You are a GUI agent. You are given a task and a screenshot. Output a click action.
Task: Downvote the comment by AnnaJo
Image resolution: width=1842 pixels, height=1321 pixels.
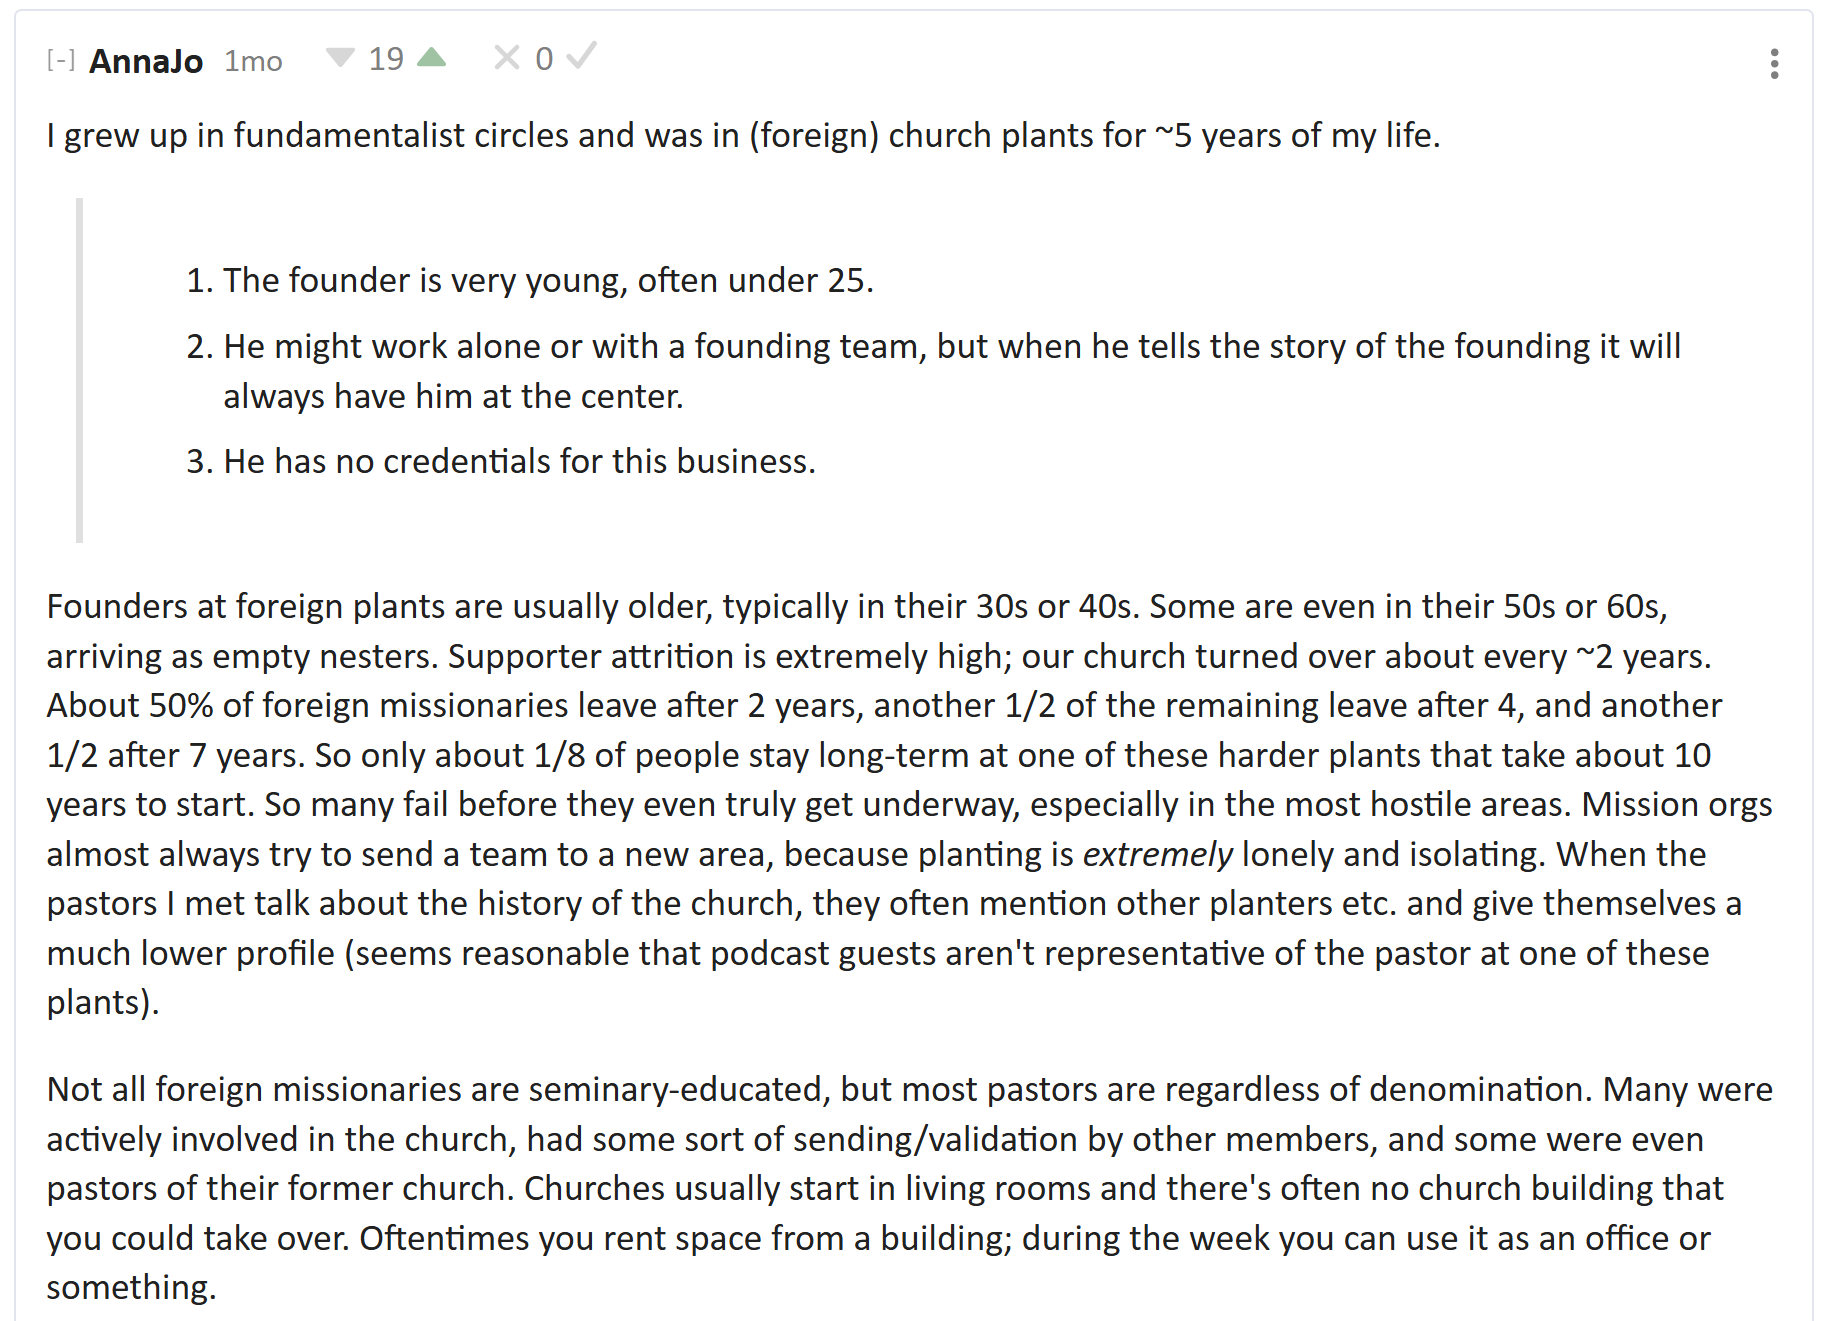(340, 58)
